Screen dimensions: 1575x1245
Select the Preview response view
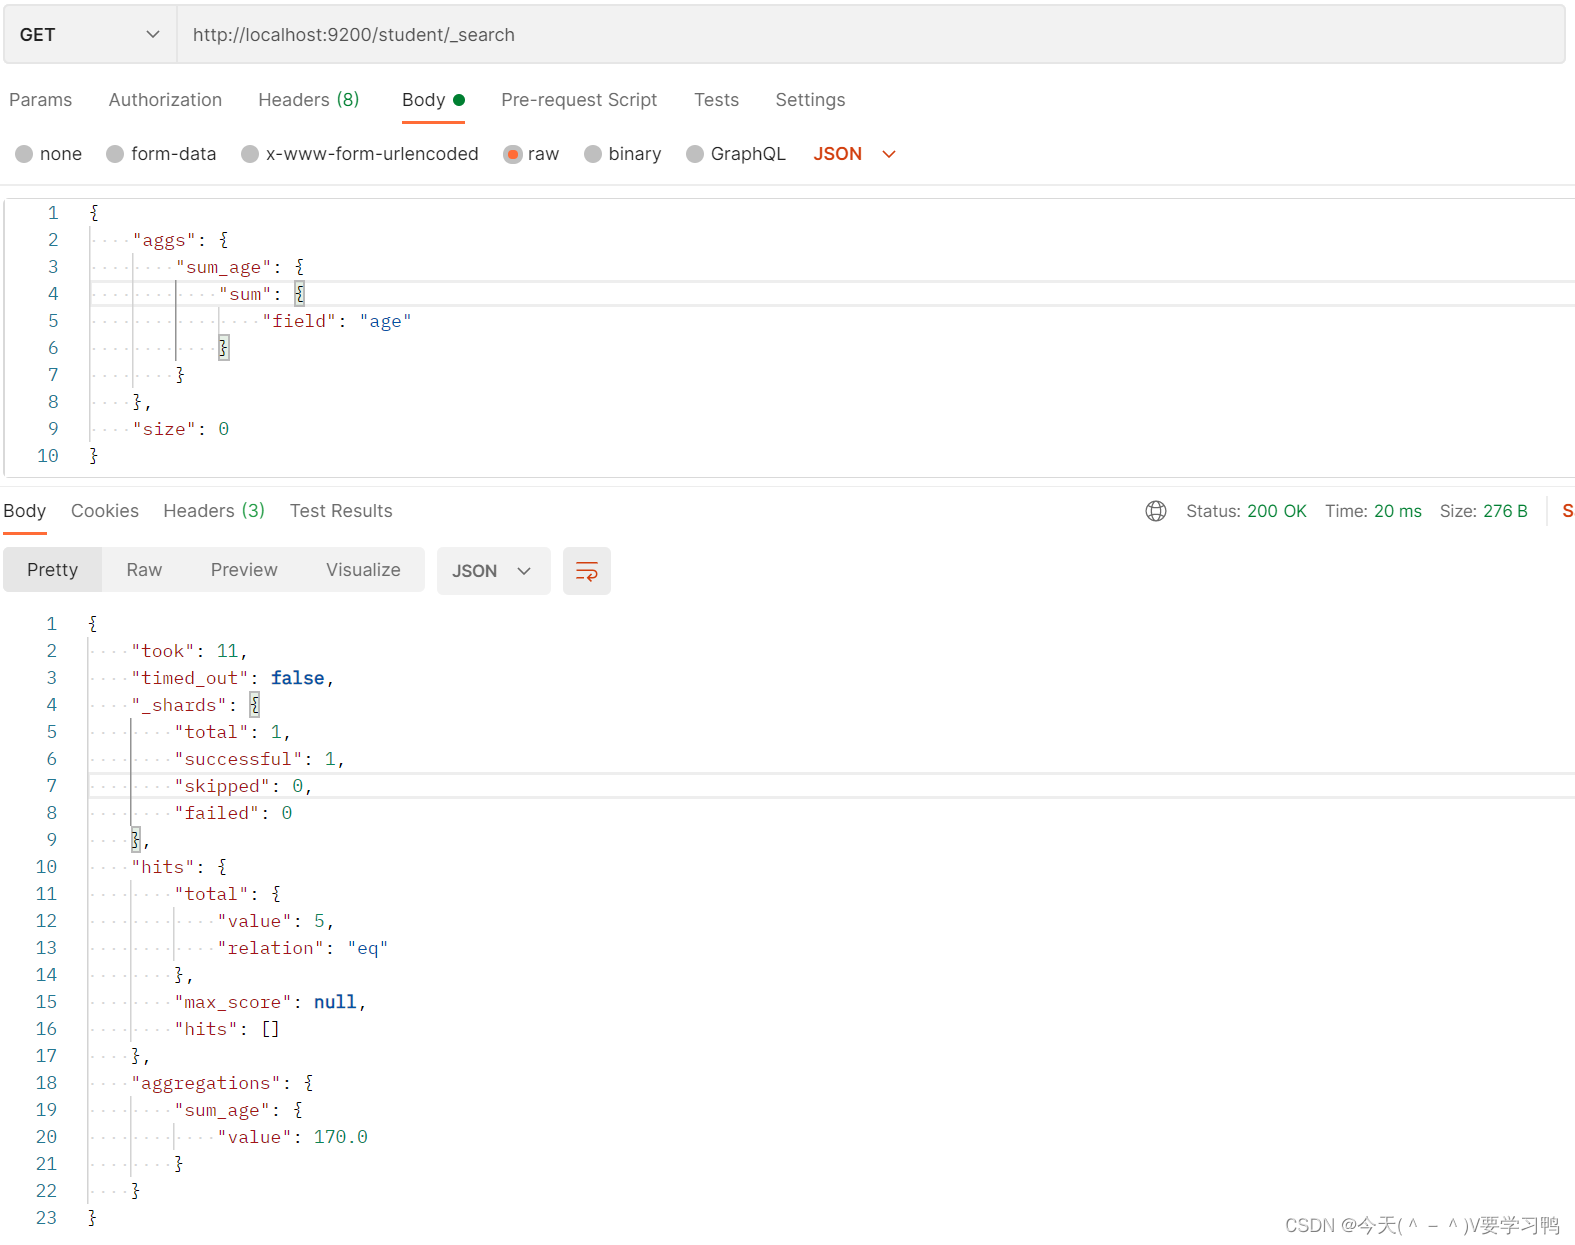tap(244, 570)
